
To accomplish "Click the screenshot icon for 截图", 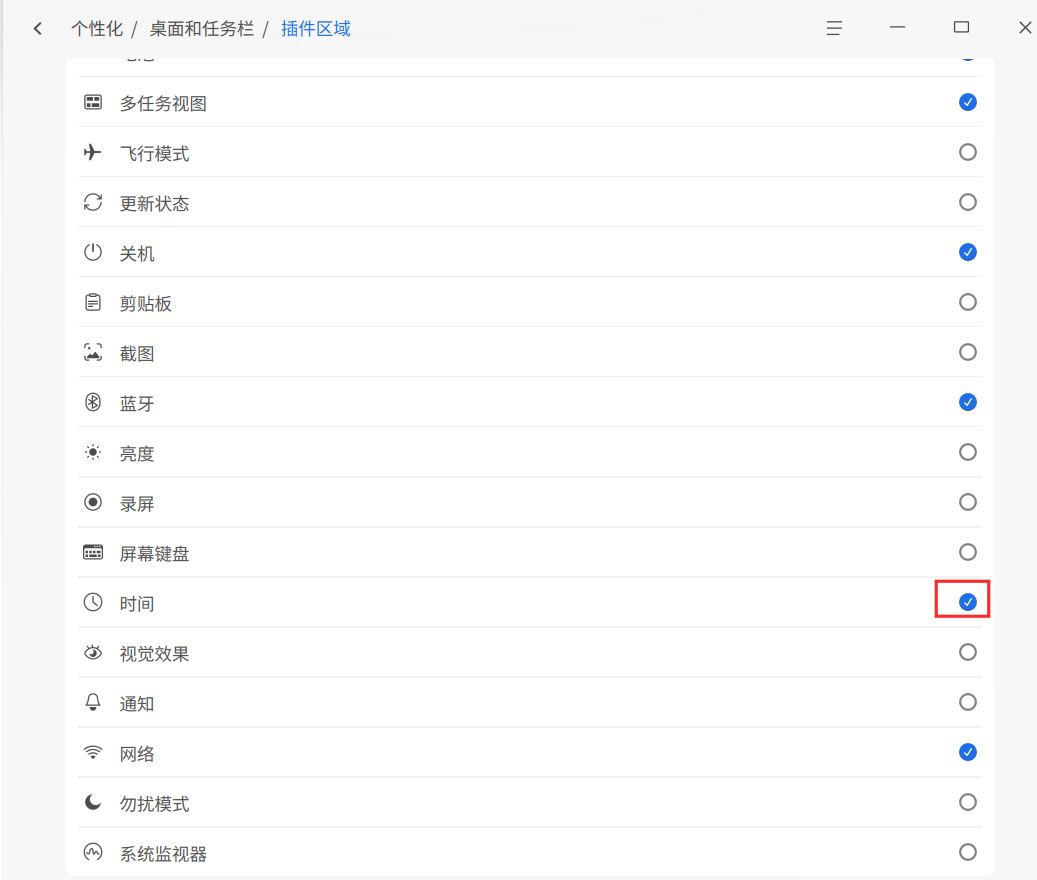I will (93, 352).
